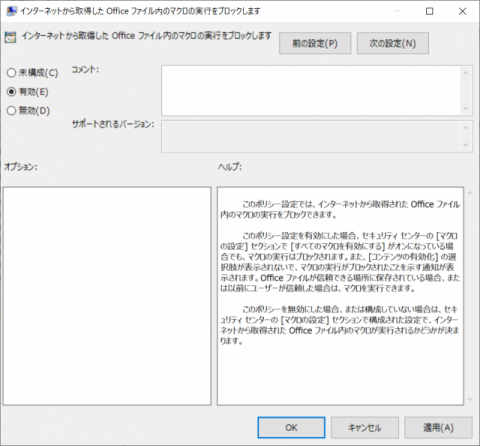Image resolution: width=480 pixels, height=446 pixels.
Task: Click the supported-version box scroll up arrow
Action: point(466,128)
